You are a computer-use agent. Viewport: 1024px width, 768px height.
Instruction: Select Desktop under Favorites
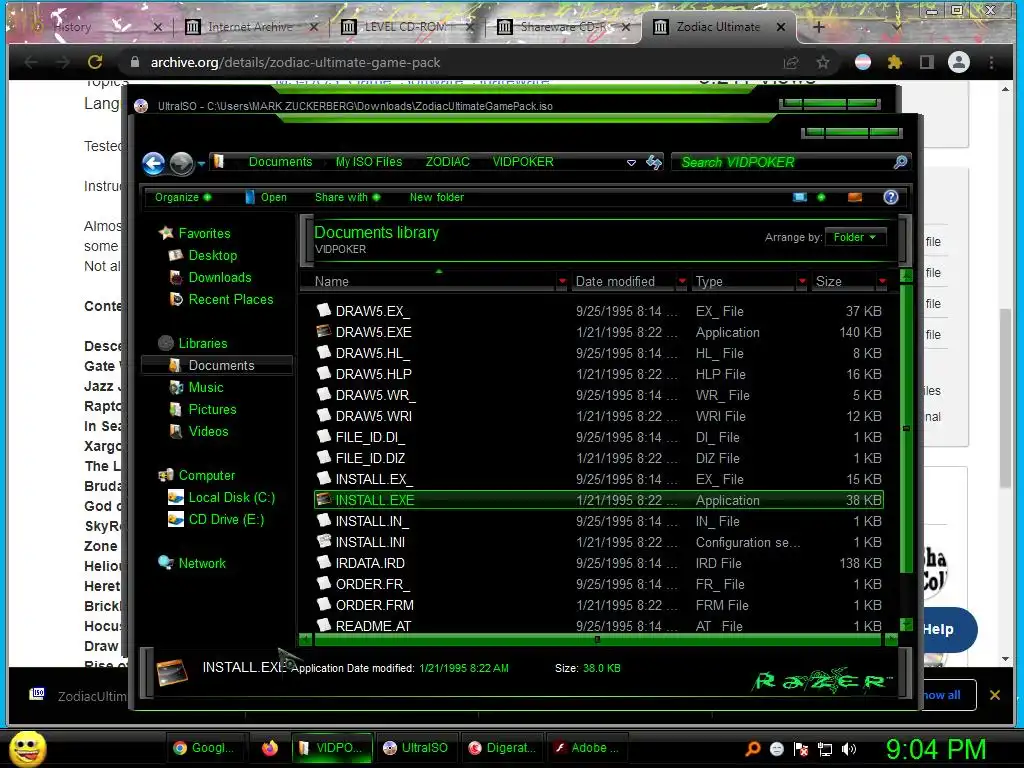pyautogui.click(x=203, y=255)
